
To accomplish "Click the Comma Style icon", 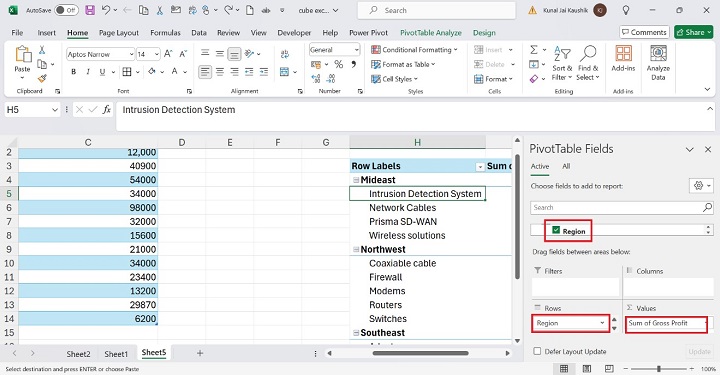I will (x=354, y=64).
